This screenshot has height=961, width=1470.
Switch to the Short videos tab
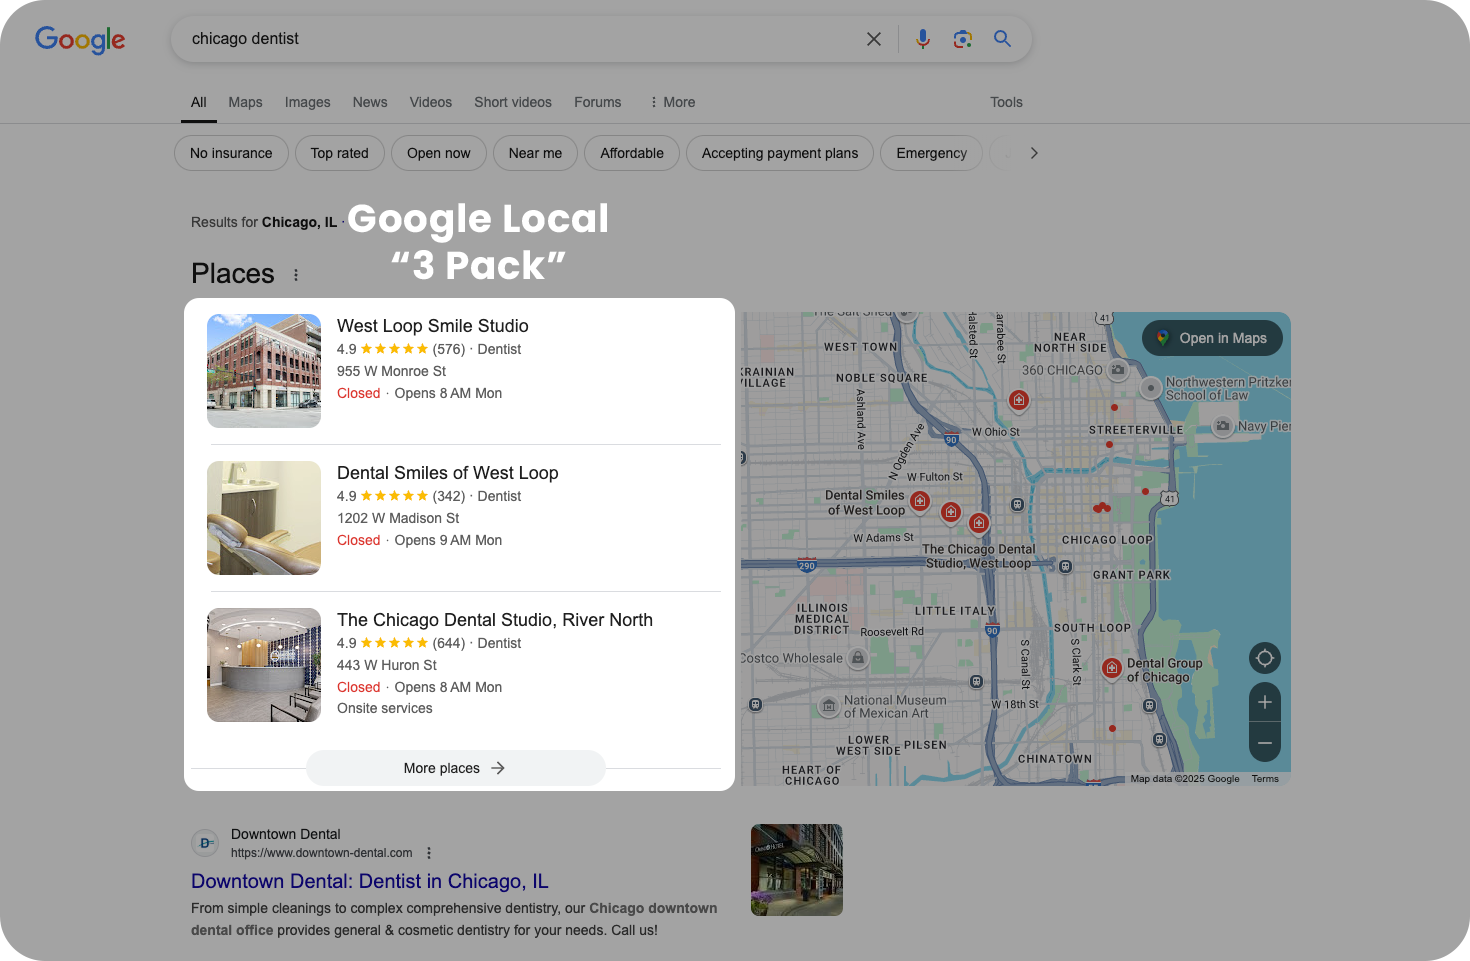pyautogui.click(x=513, y=102)
